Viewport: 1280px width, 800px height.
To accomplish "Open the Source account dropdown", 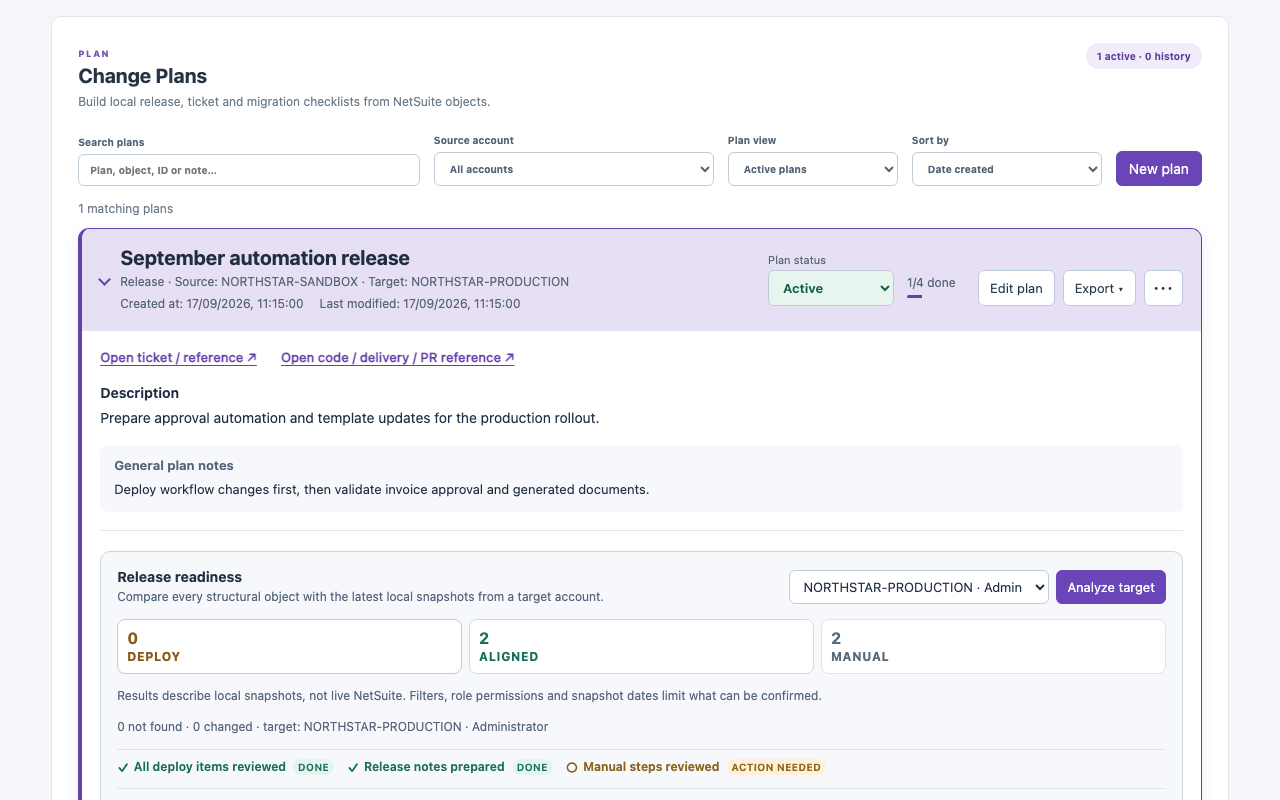I will [x=574, y=169].
